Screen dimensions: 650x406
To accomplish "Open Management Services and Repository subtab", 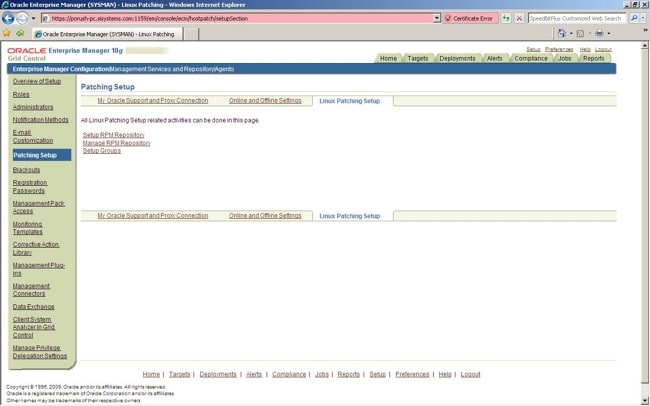I will pos(162,69).
